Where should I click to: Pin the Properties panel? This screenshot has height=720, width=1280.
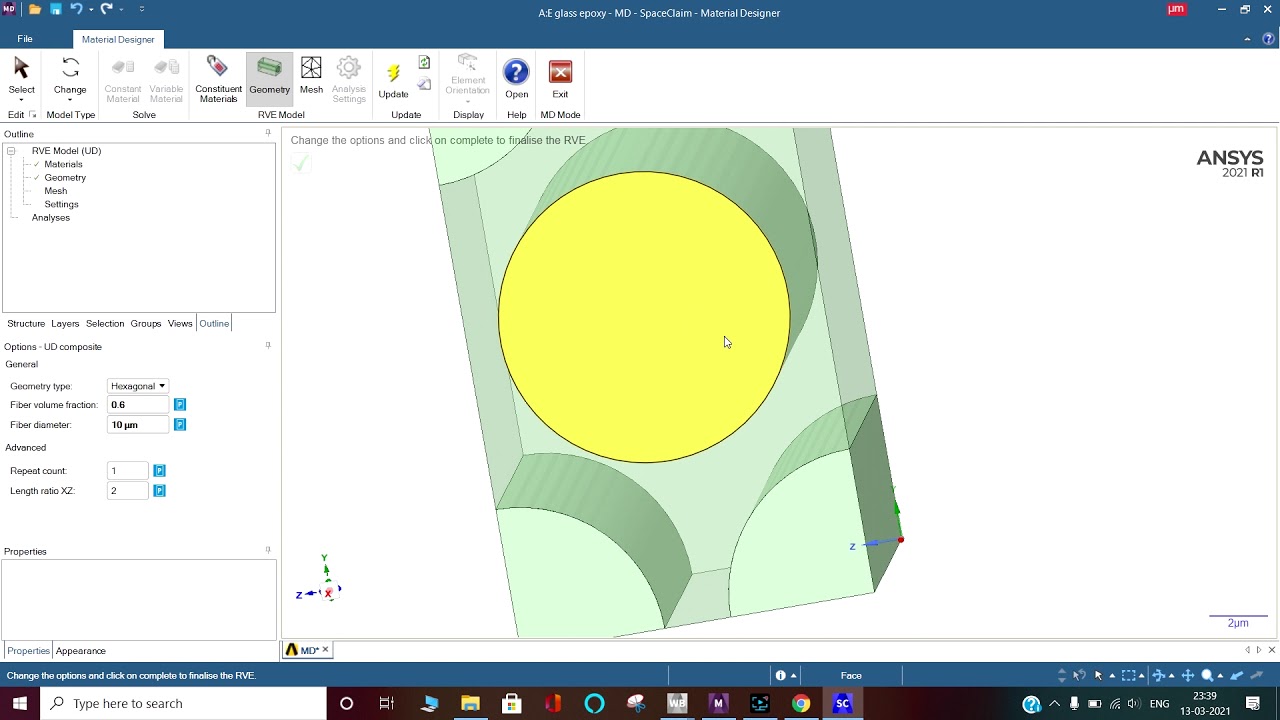click(267, 551)
